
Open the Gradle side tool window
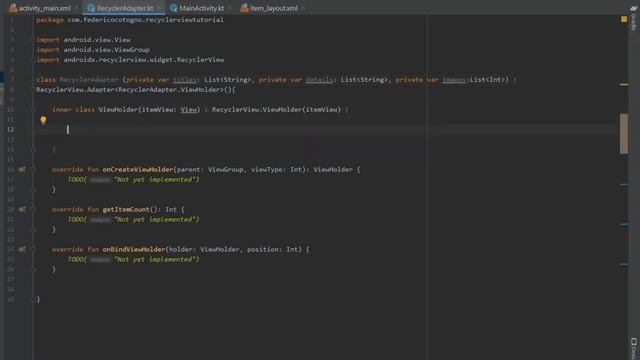click(633, 18)
